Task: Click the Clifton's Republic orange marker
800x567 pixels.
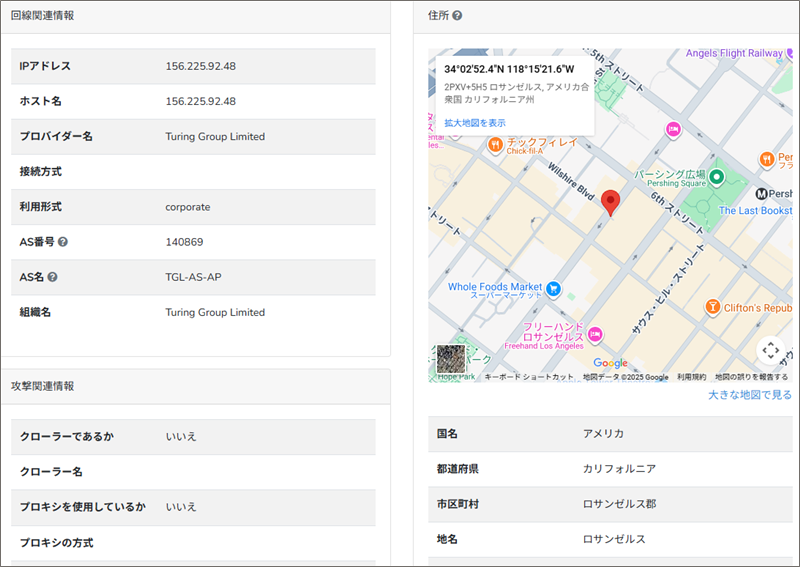Action: 712,306
